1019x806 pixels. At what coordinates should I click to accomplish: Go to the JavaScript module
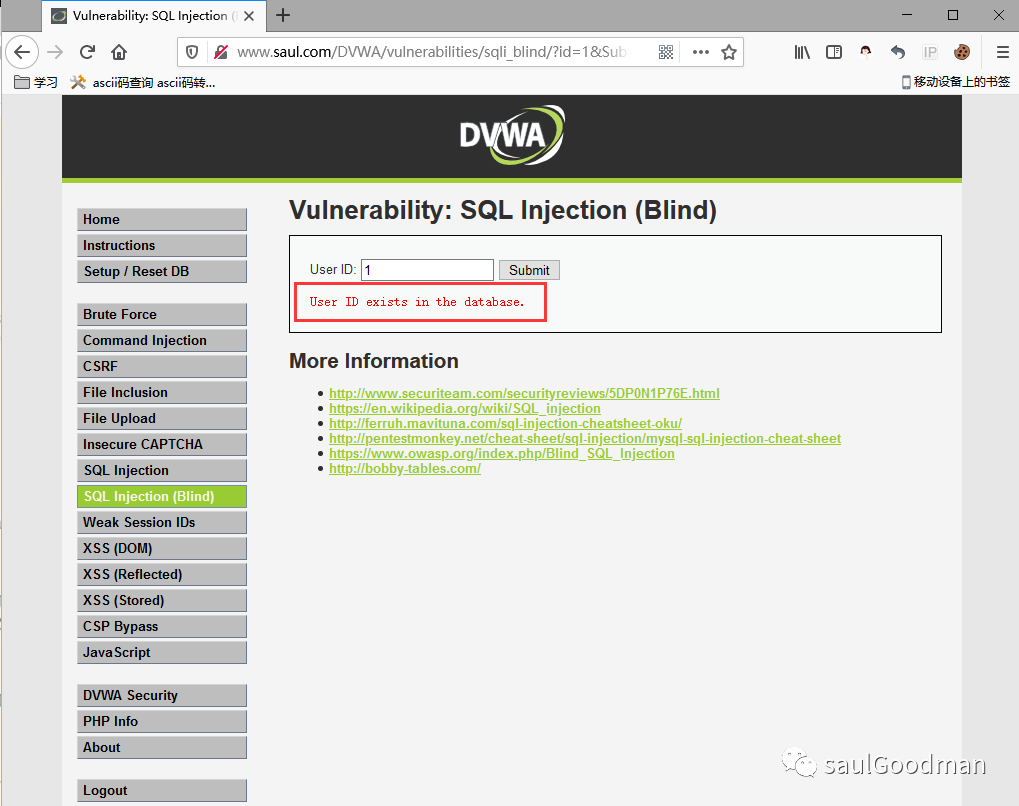162,652
